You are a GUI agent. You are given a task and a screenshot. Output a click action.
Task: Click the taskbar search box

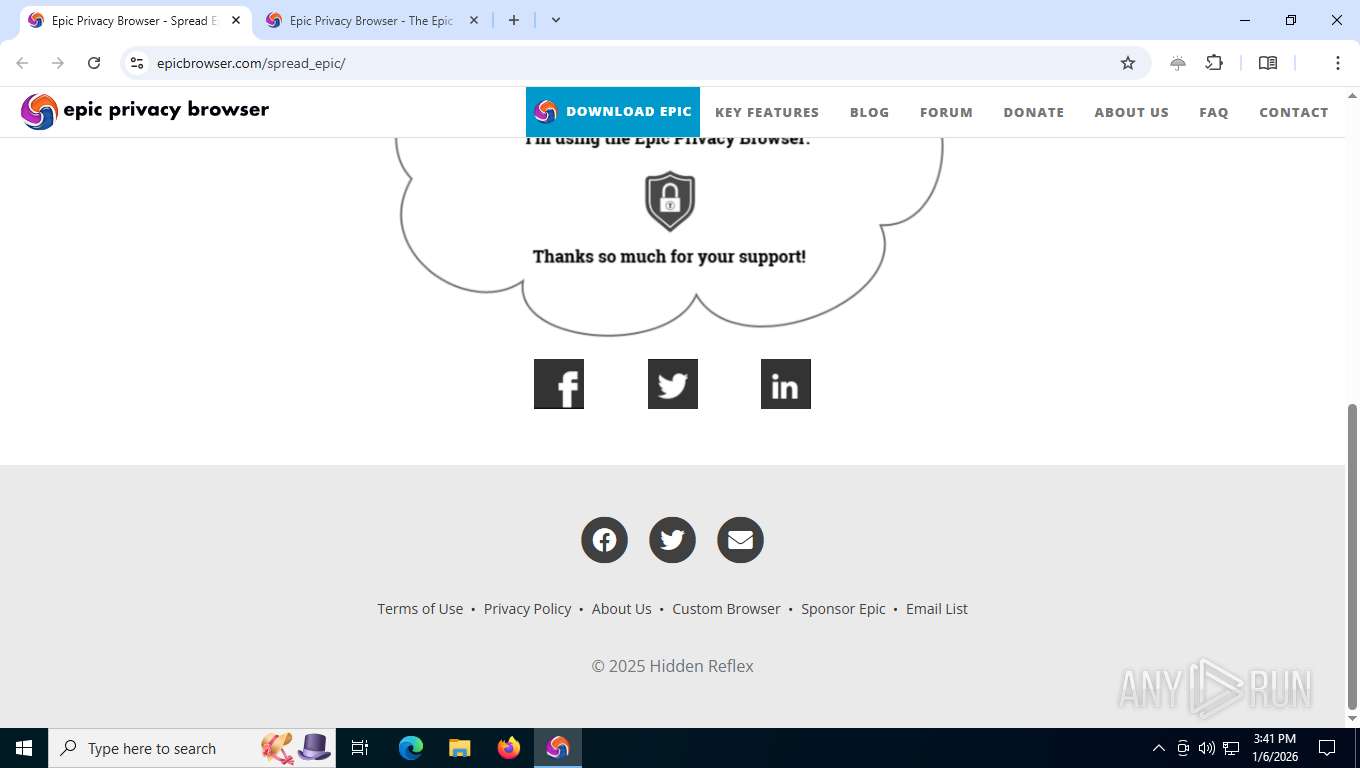(x=192, y=748)
